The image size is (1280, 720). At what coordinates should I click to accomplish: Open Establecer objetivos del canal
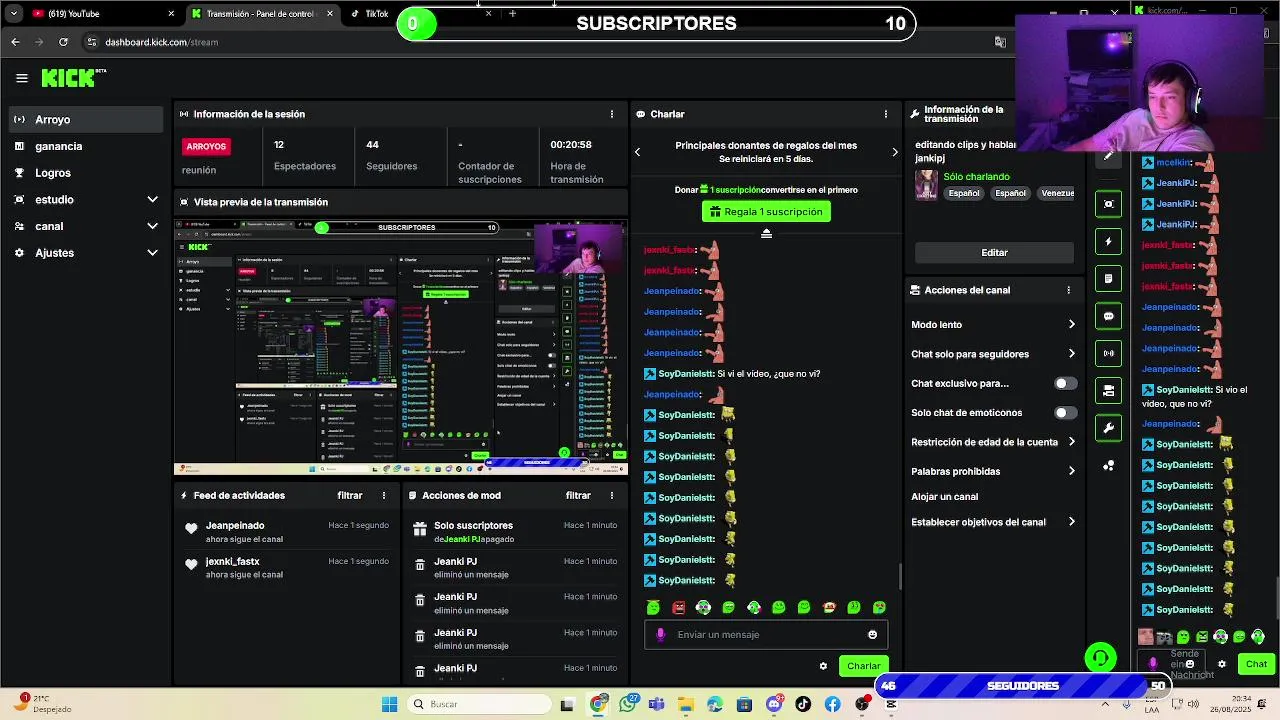(993, 522)
